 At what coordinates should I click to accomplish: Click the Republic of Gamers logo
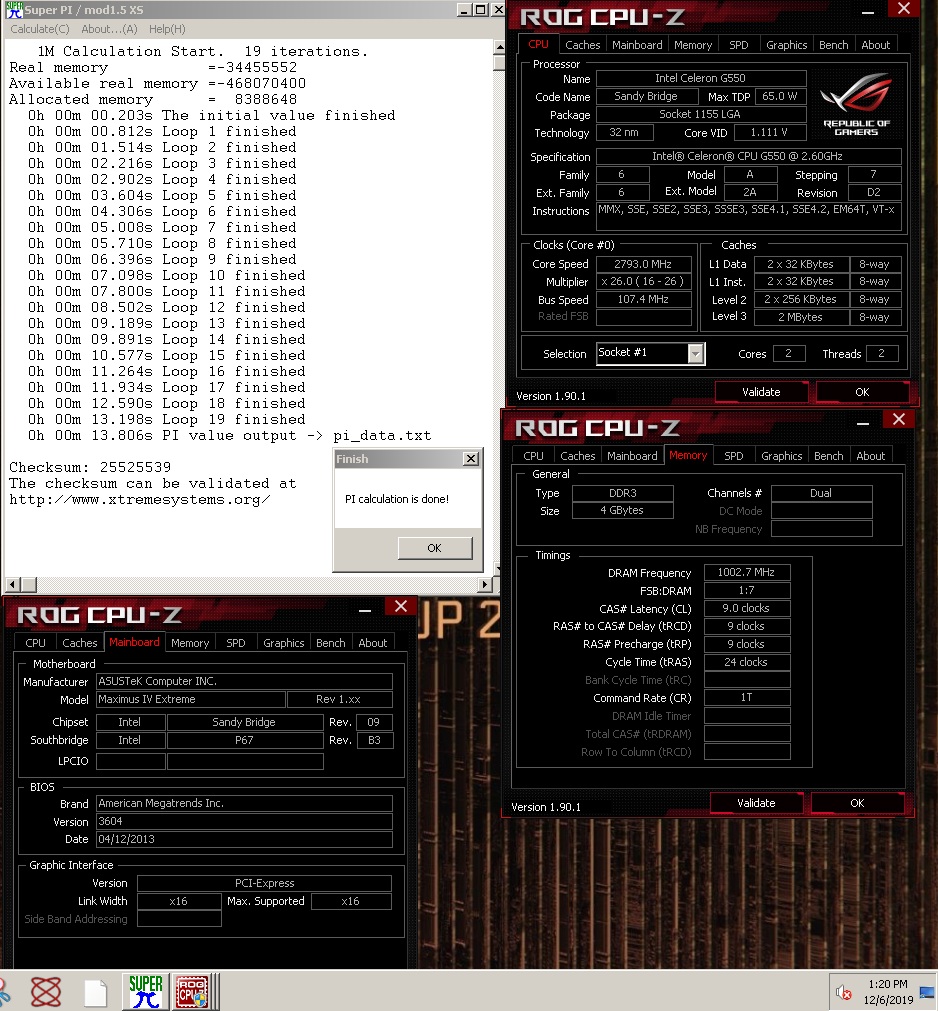[x=856, y=104]
